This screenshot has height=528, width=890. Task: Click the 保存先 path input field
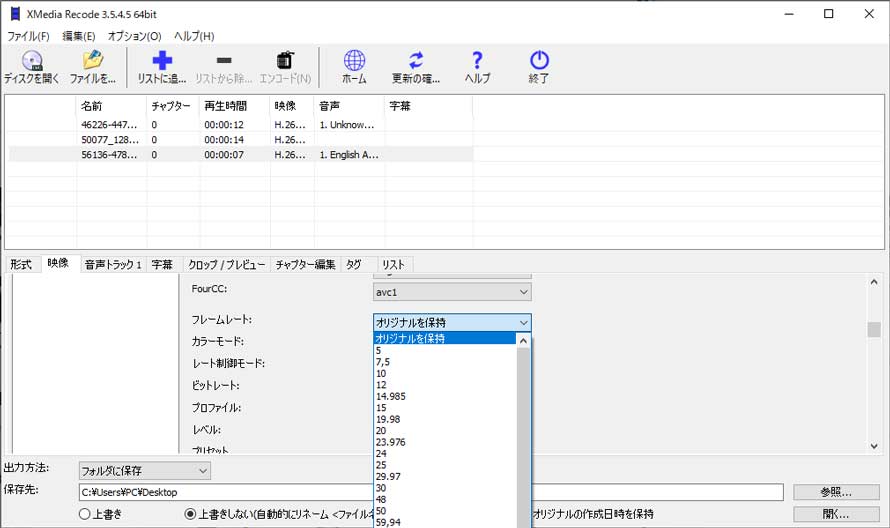coord(431,492)
